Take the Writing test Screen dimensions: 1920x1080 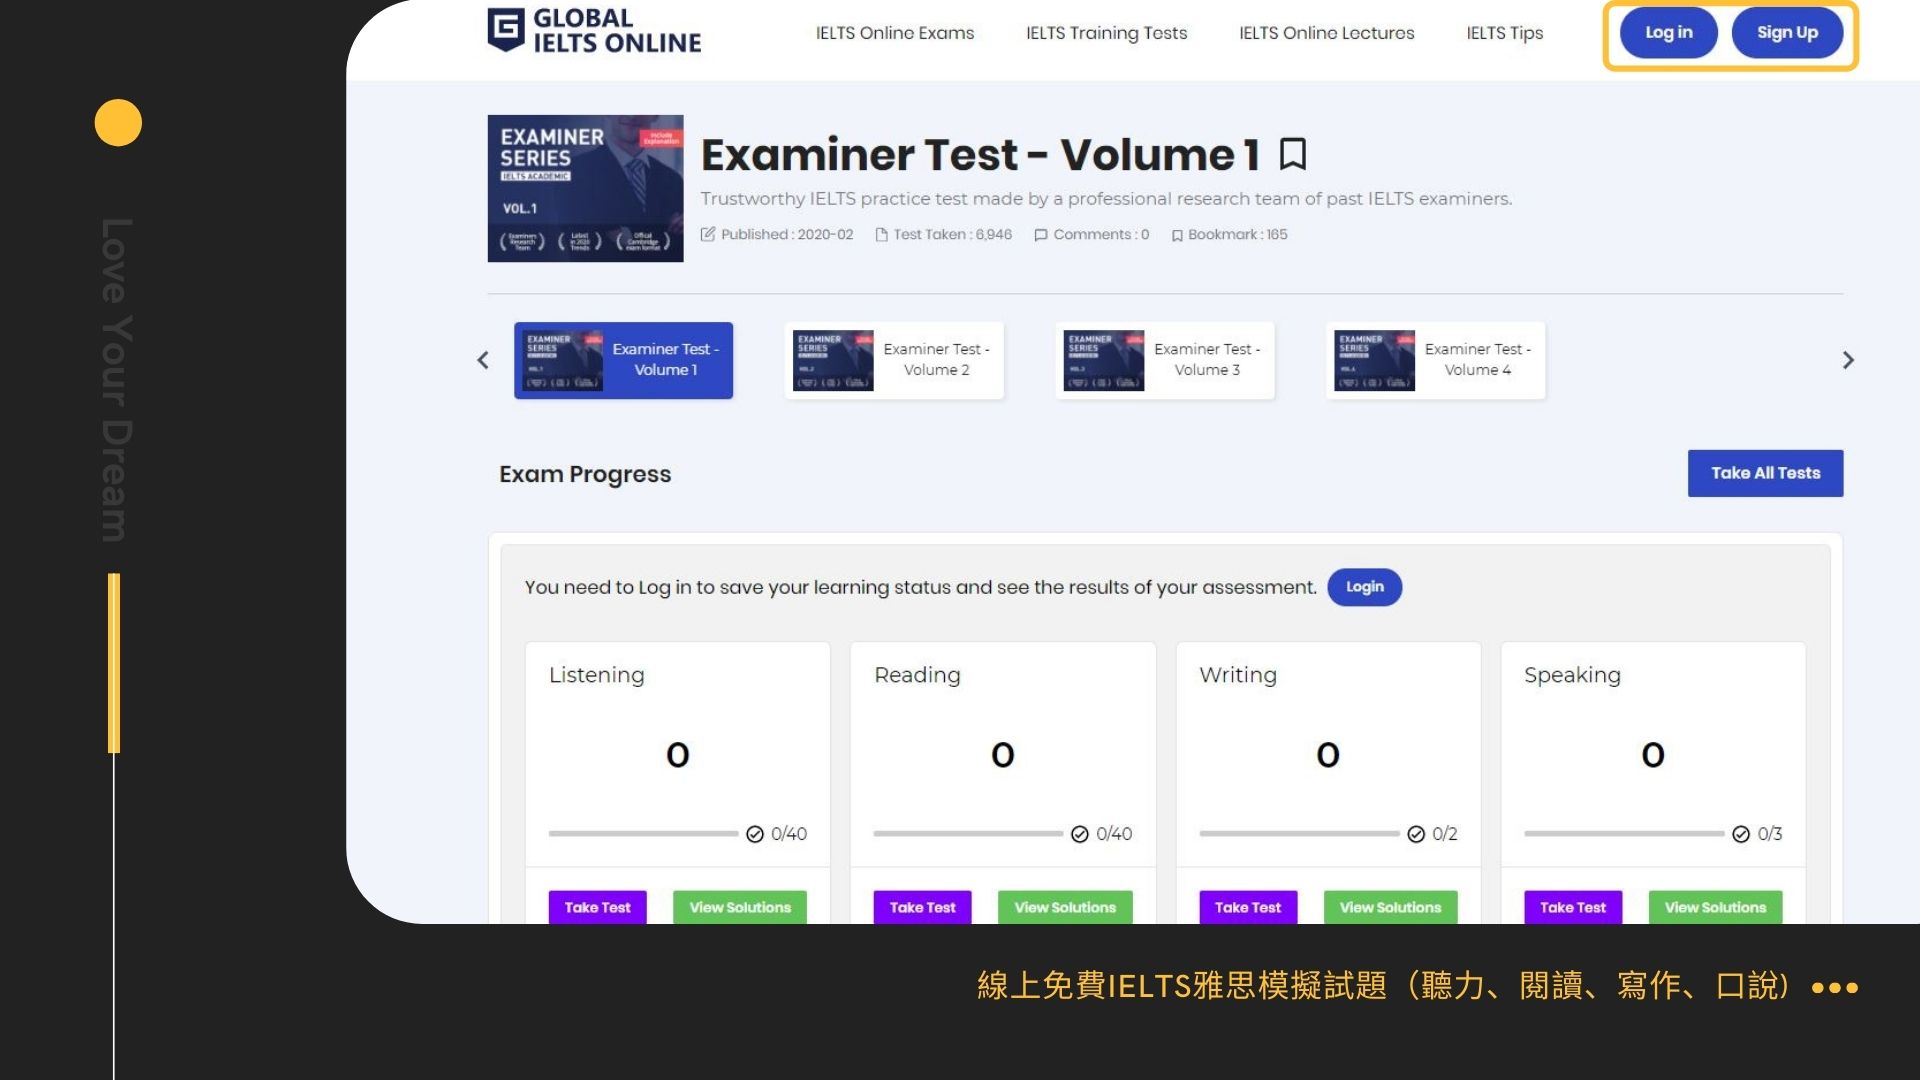coord(1247,907)
